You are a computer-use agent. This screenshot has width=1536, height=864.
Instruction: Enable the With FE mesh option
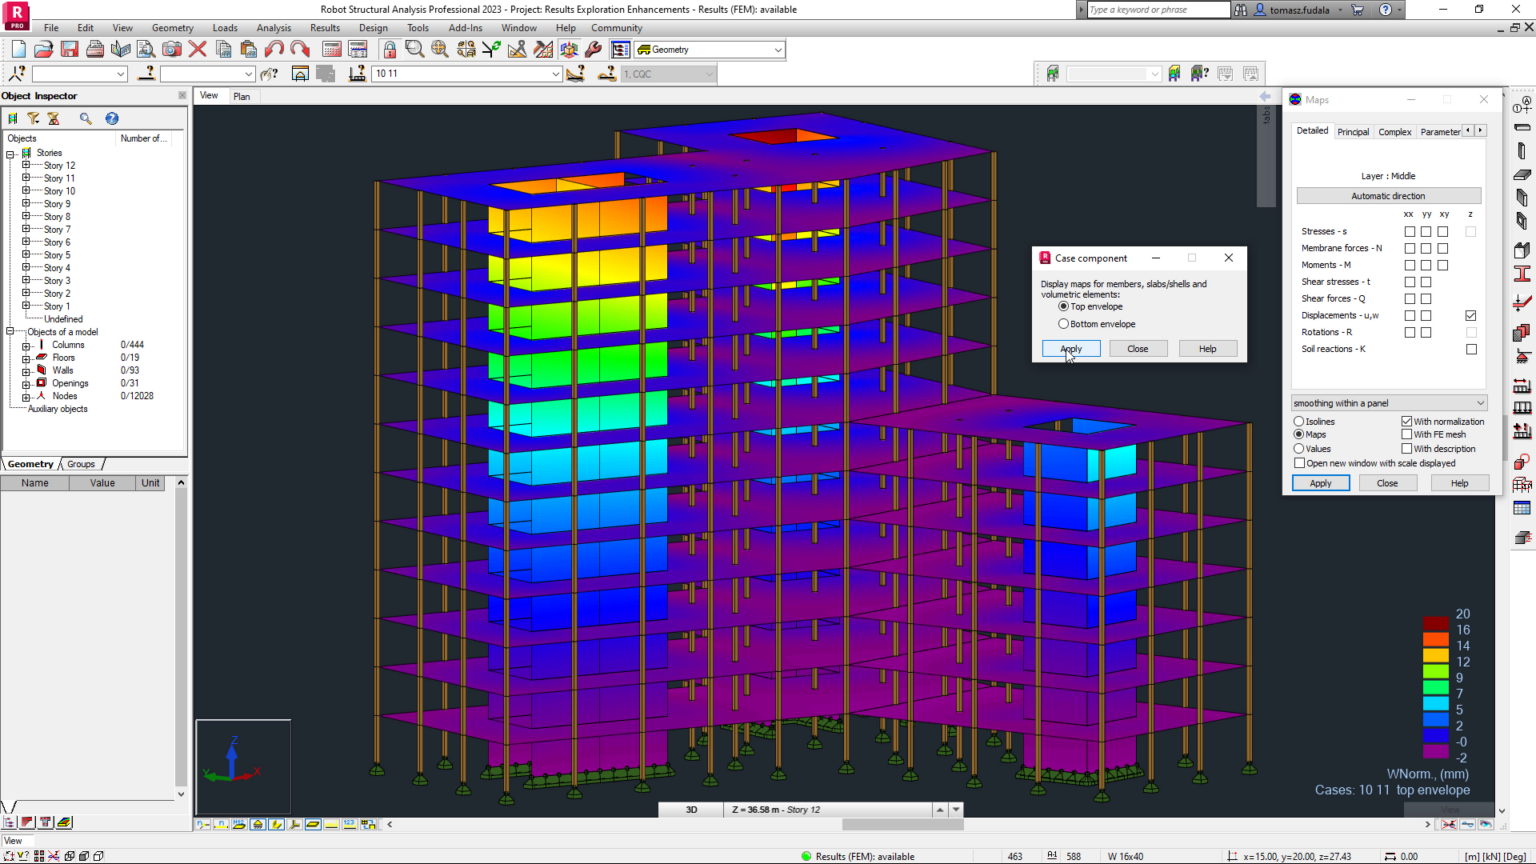(1406, 434)
